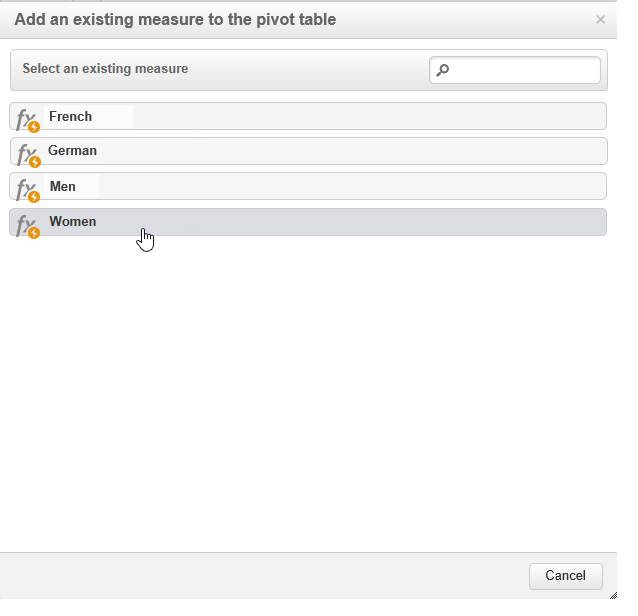Viewport: 638px width, 616px height.
Task: Click the 'Select an existing measure' header
Action: coord(105,69)
